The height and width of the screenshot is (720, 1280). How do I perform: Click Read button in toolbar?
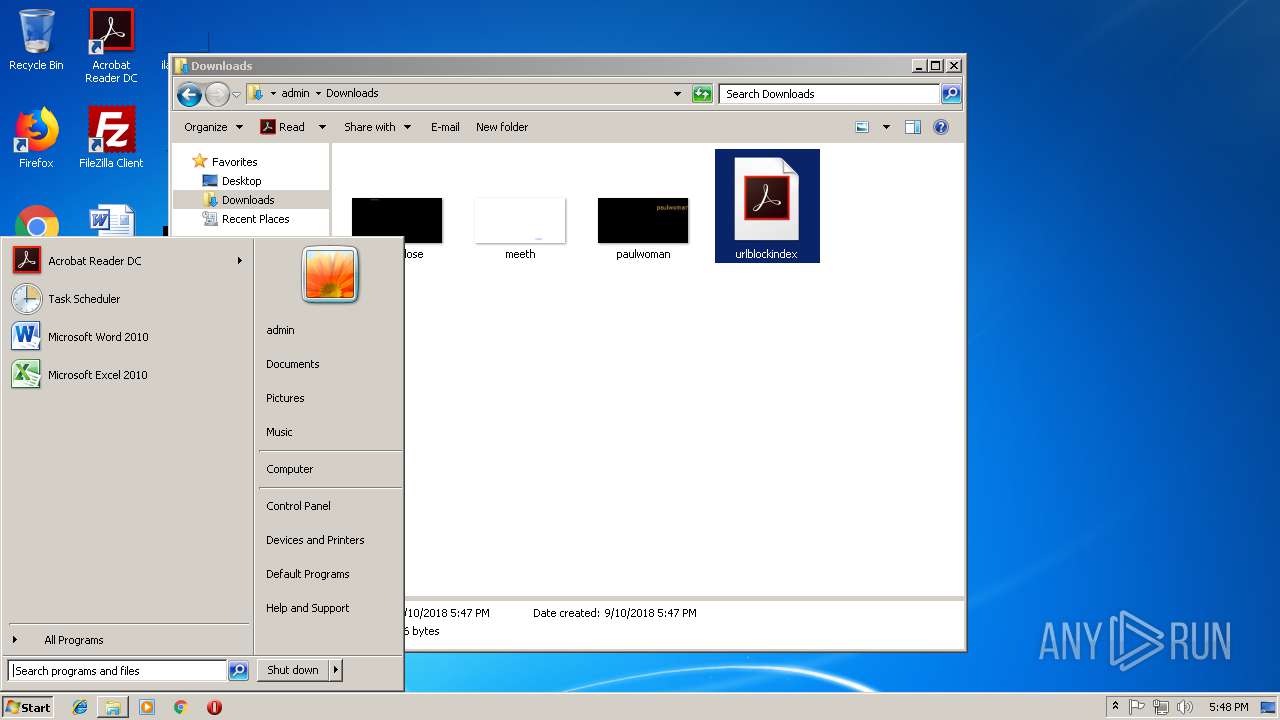[283, 127]
